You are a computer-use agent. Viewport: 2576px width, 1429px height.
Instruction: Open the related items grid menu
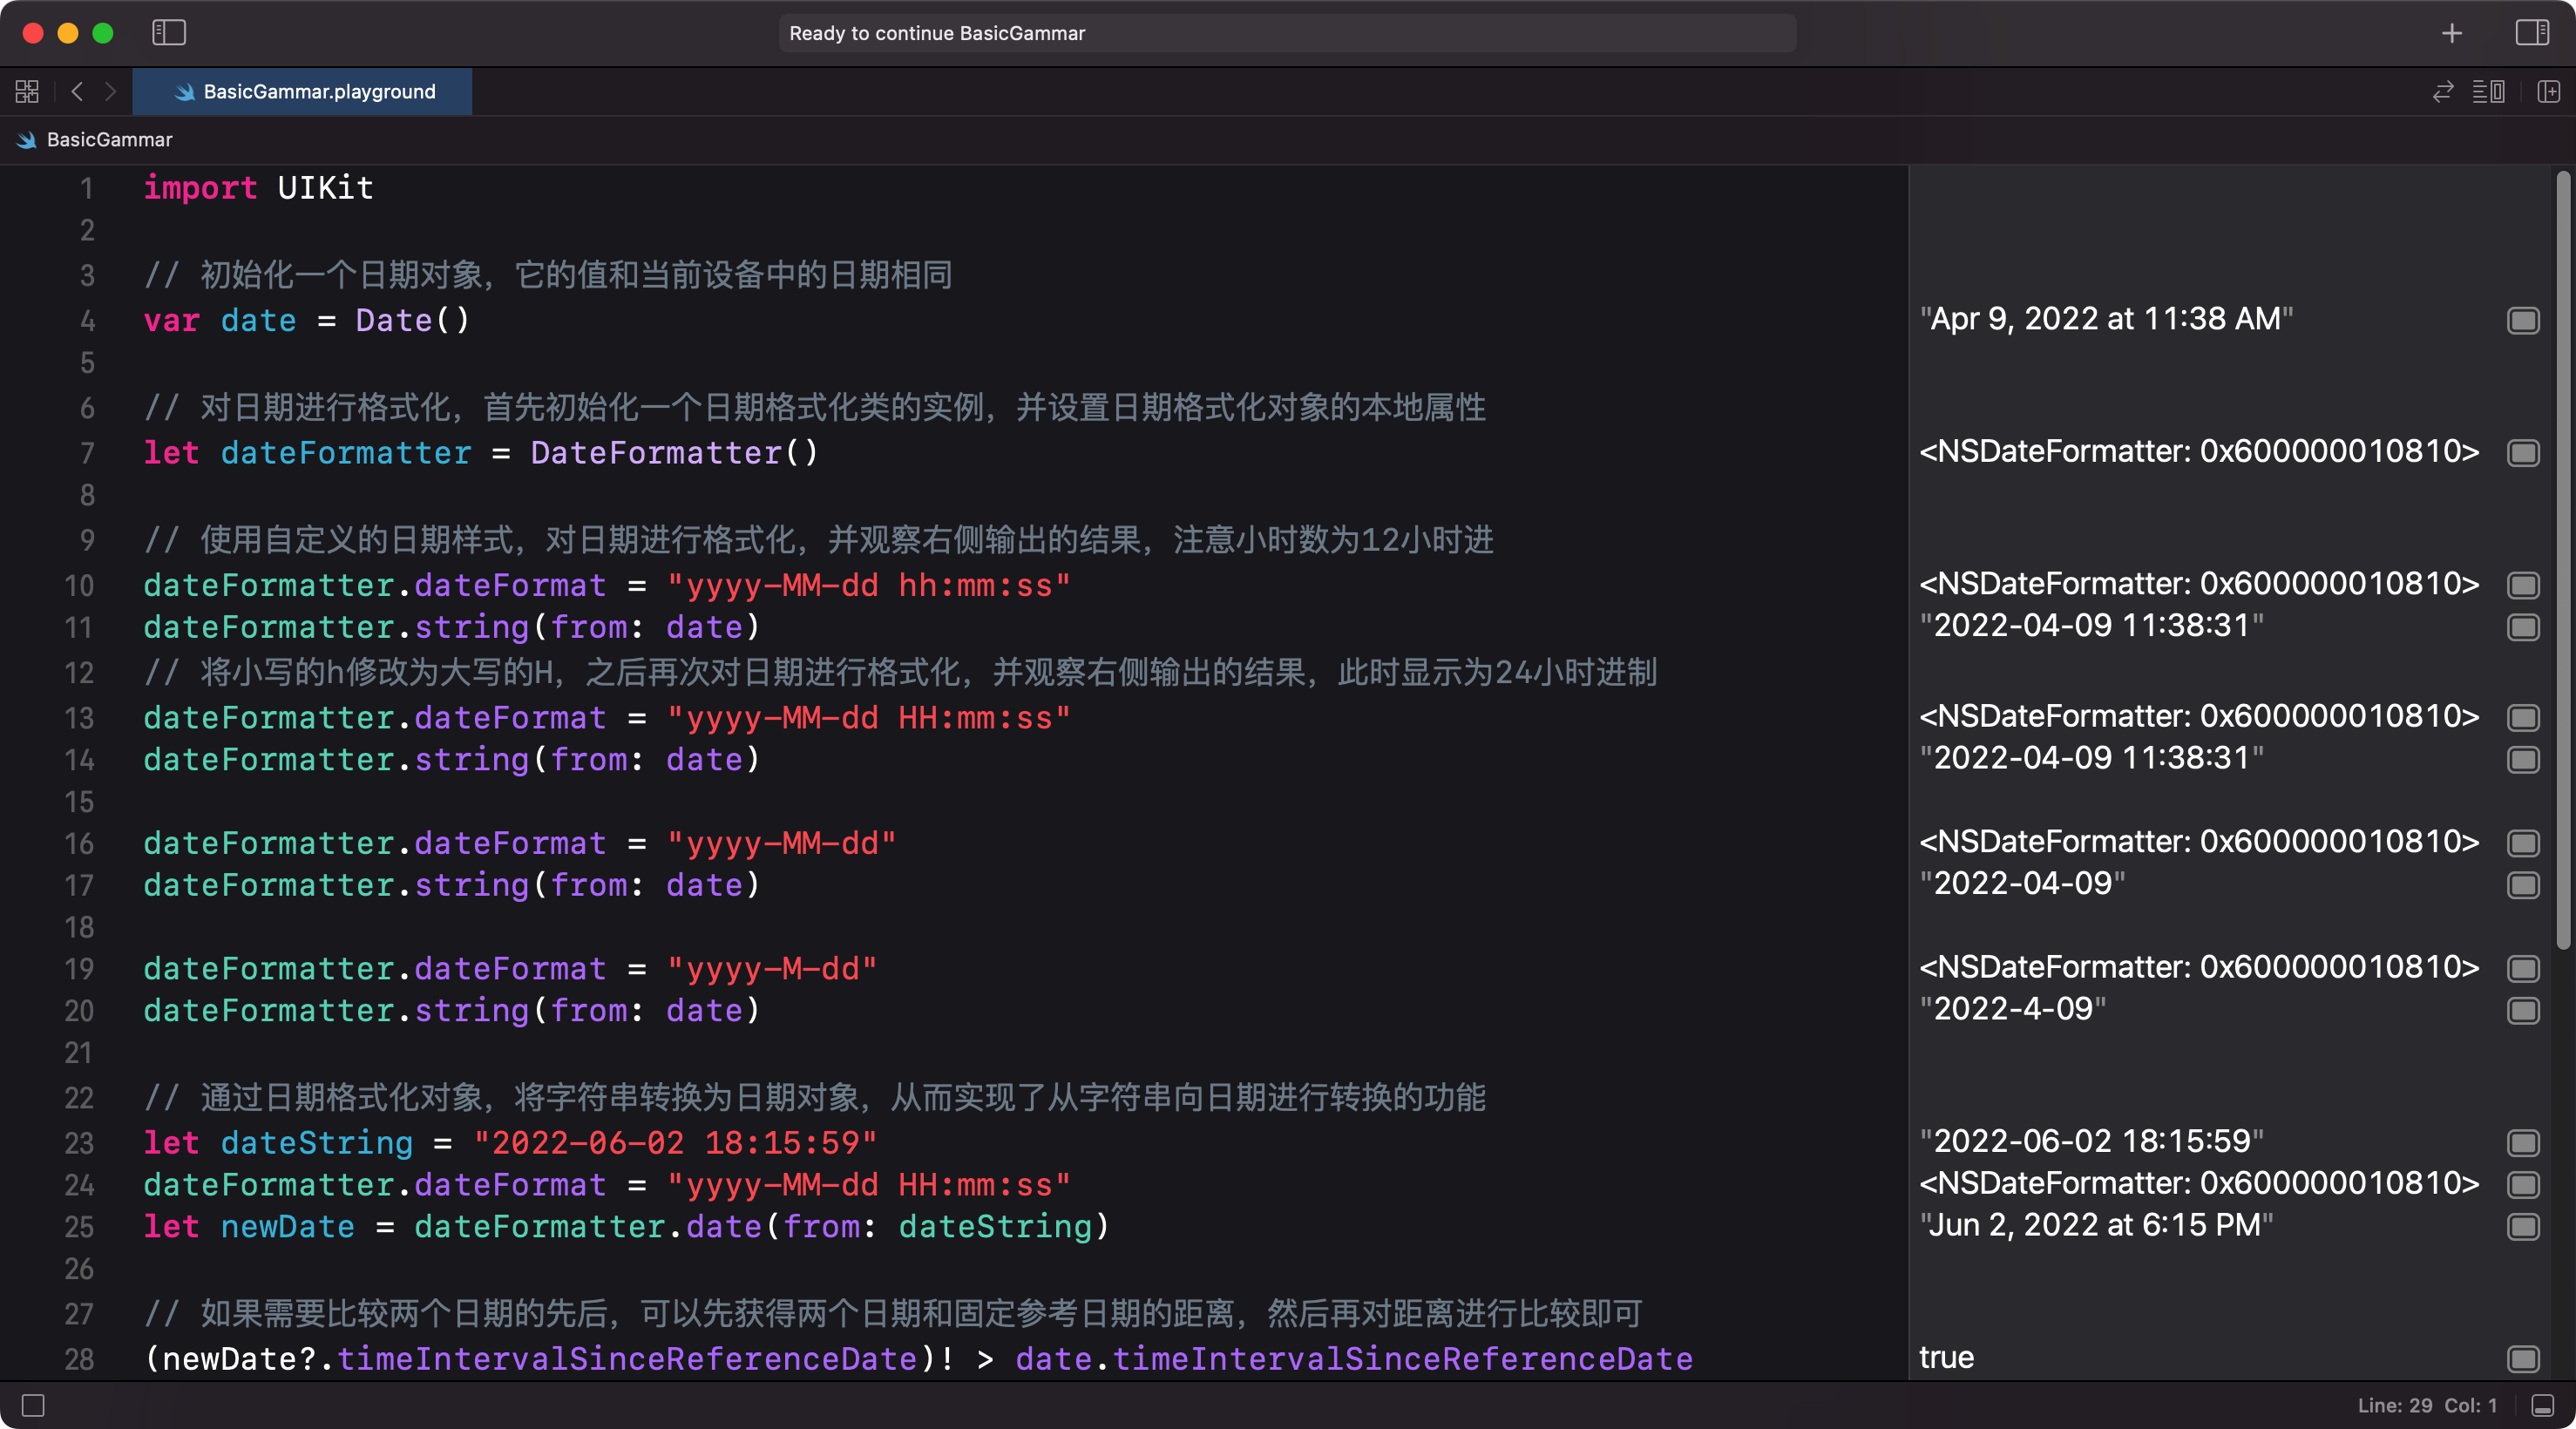tap(27, 92)
